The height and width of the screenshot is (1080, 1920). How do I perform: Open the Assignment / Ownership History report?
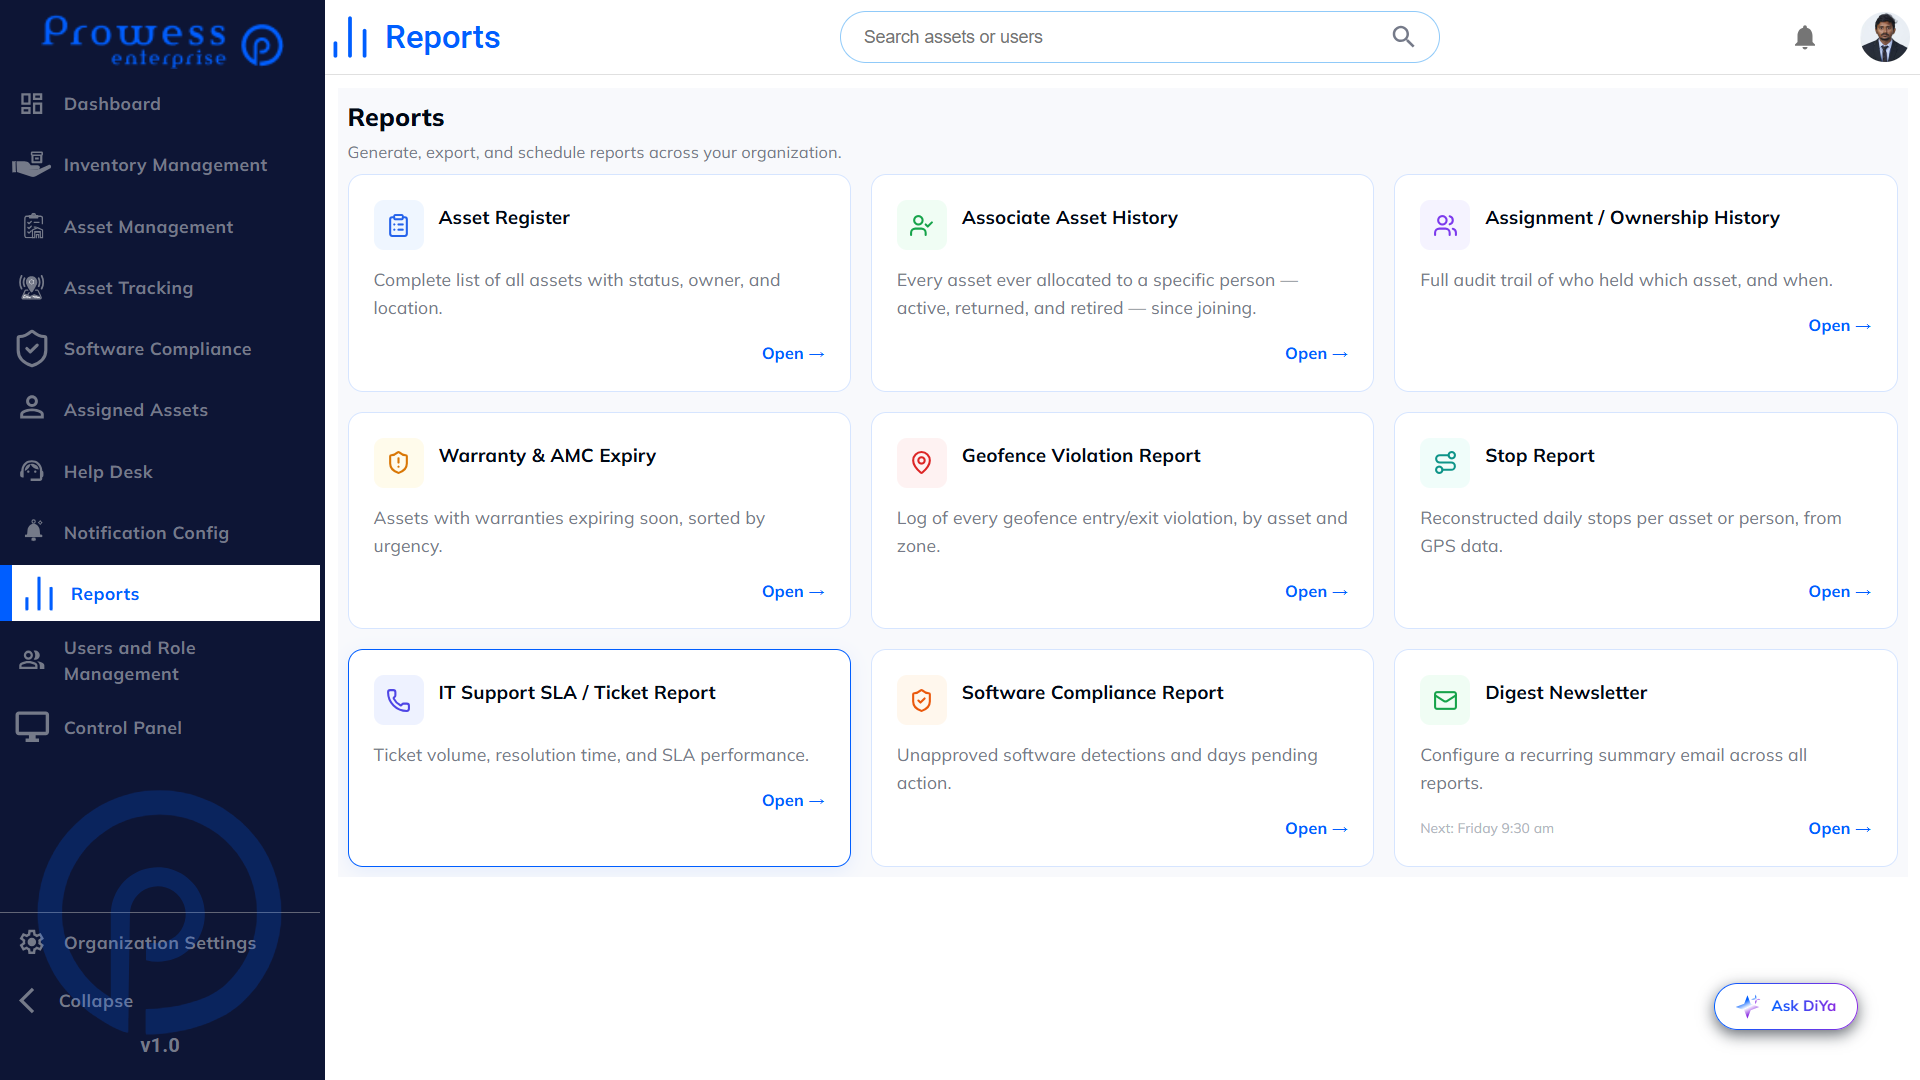(x=1839, y=326)
